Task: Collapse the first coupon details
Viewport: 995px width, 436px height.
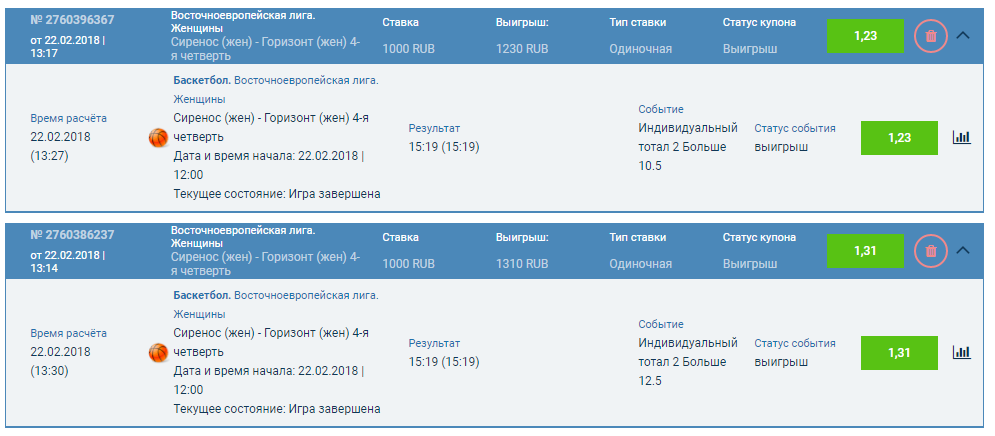Action: pyautogui.click(x=964, y=35)
